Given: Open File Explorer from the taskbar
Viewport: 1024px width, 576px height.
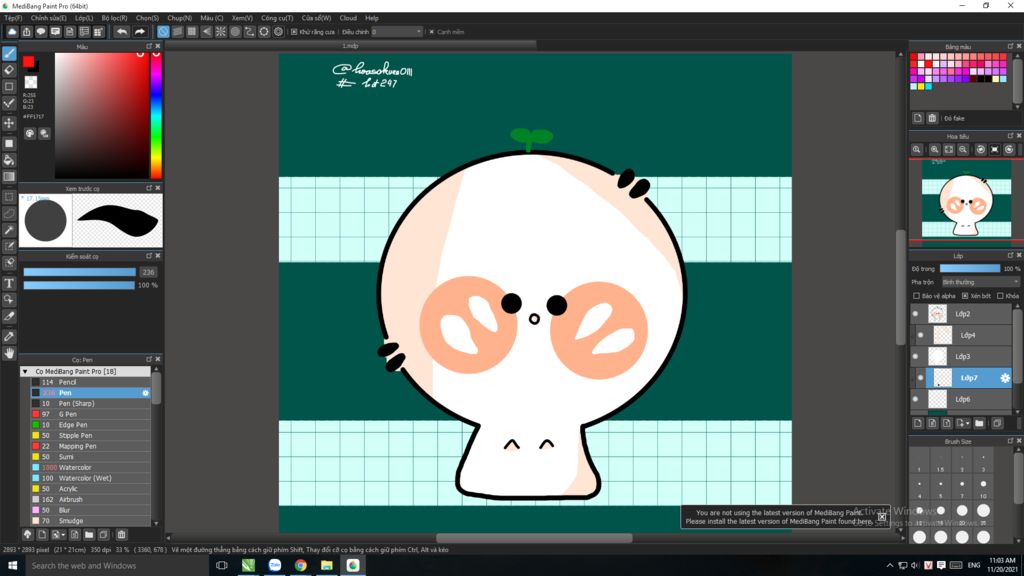Looking at the screenshot, I should pyautogui.click(x=327, y=566).
